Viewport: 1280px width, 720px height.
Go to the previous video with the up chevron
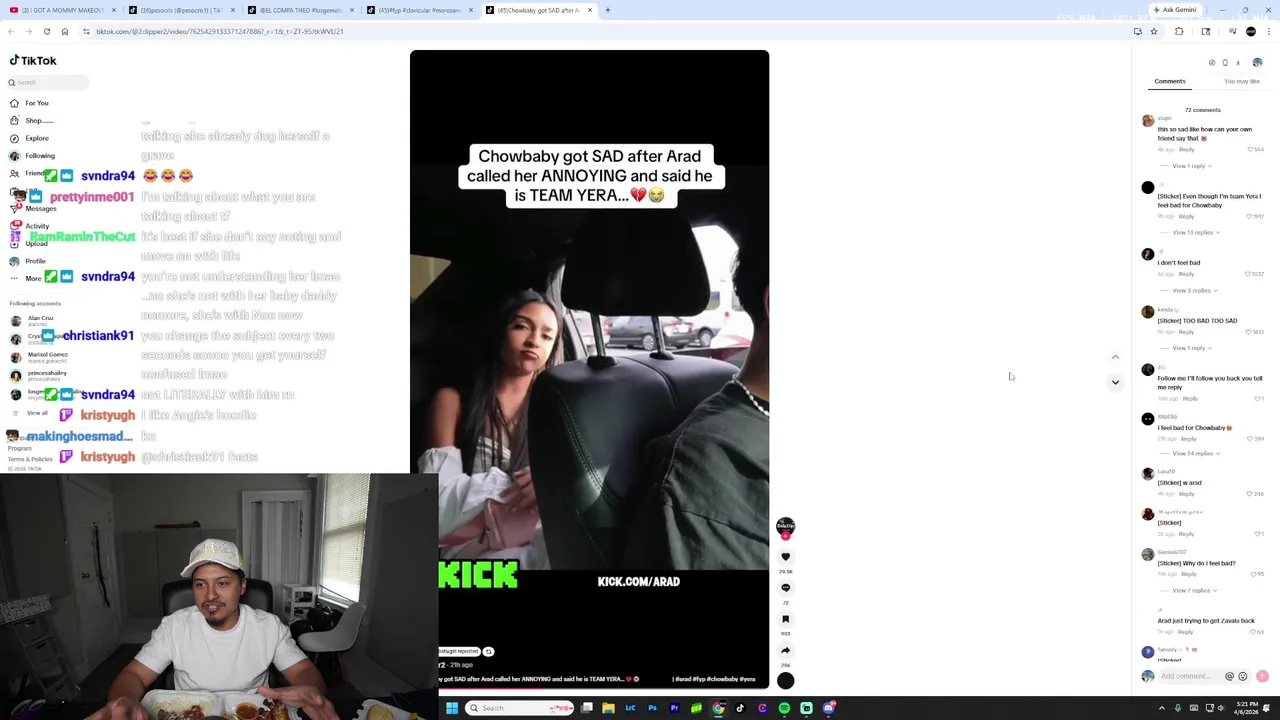coord(1115,357)
